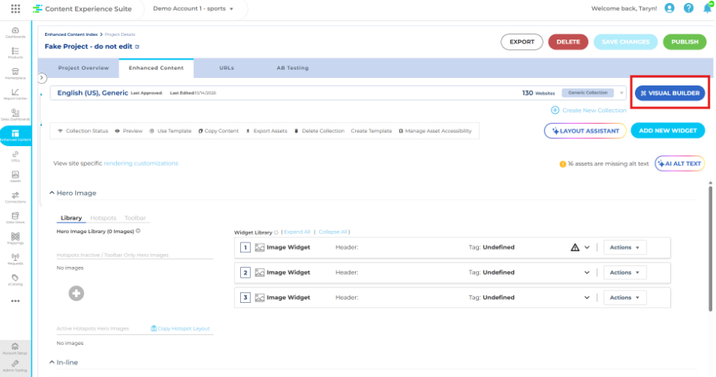Open the LAYOUT ASSISTANT
Viewport: 716px width, 377px height.
point(585,131)
